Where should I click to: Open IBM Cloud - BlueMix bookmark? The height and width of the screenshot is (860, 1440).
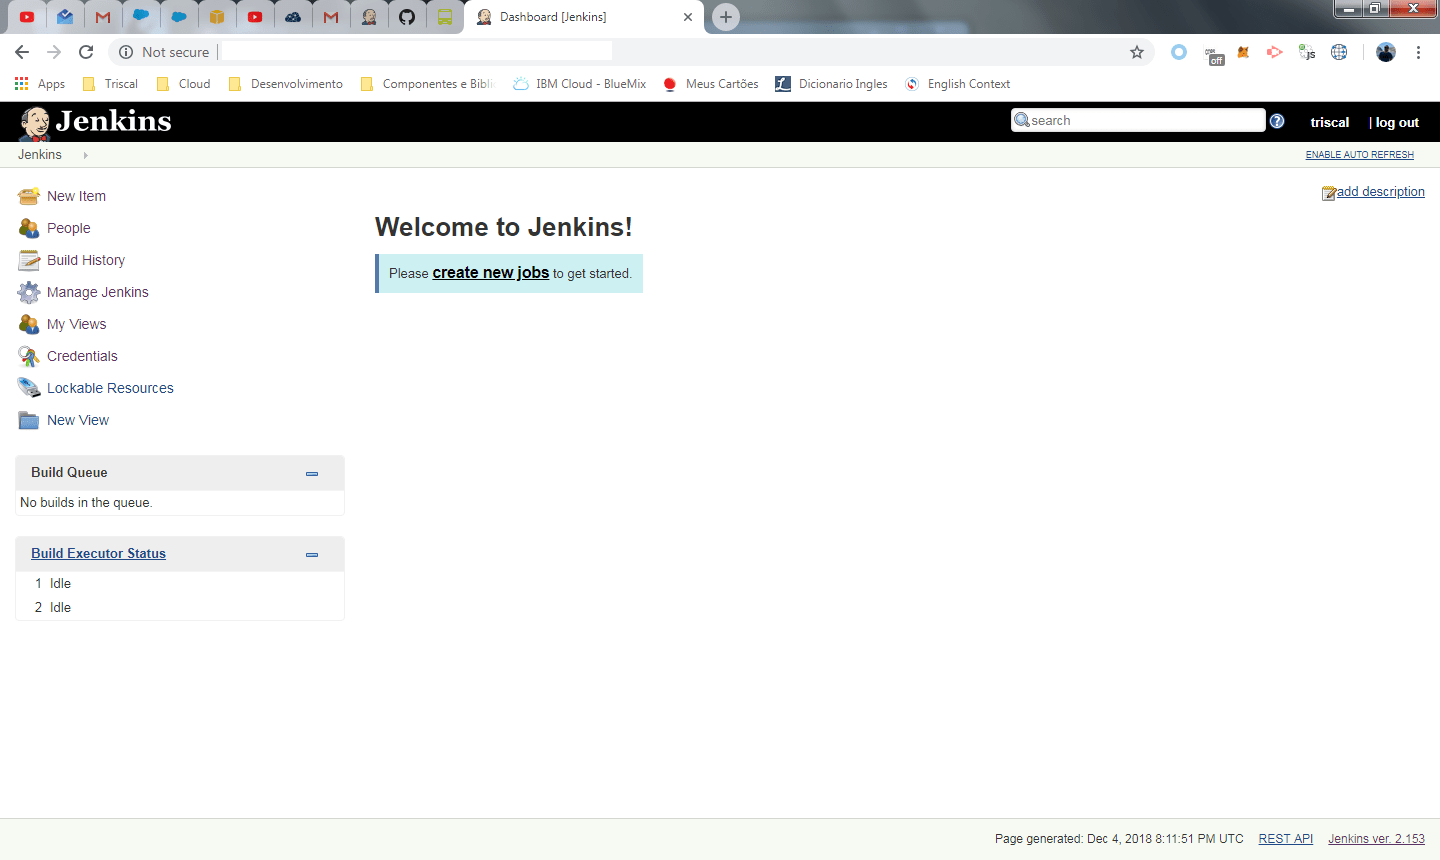click(x=580, y=84)
